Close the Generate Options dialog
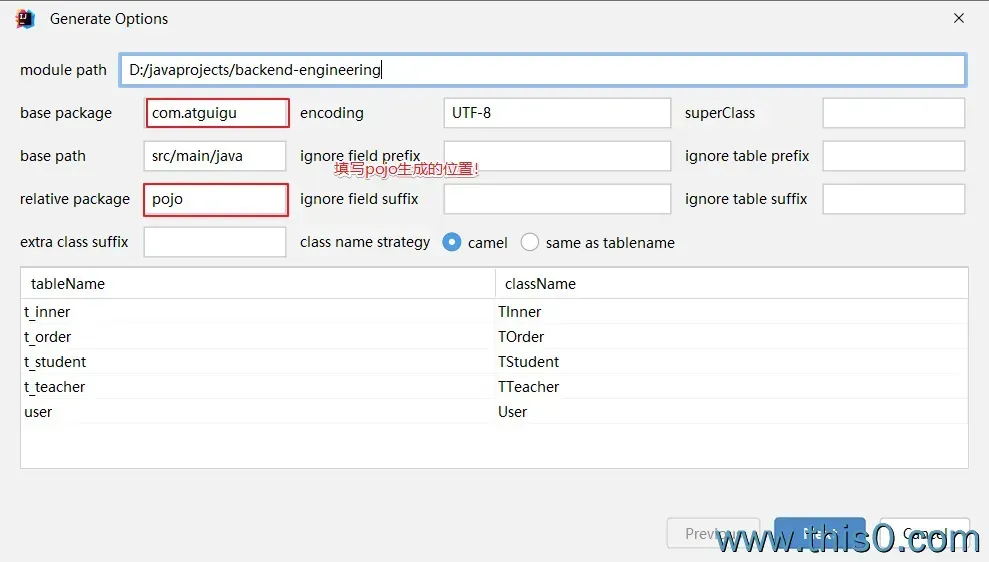The width and height of the screenshot is (989, 562). coord(958,19)
